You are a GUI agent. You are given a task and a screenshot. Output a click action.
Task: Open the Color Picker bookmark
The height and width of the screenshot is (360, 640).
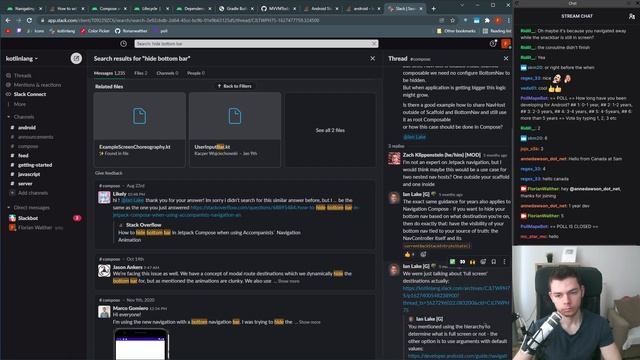point(95,31)
